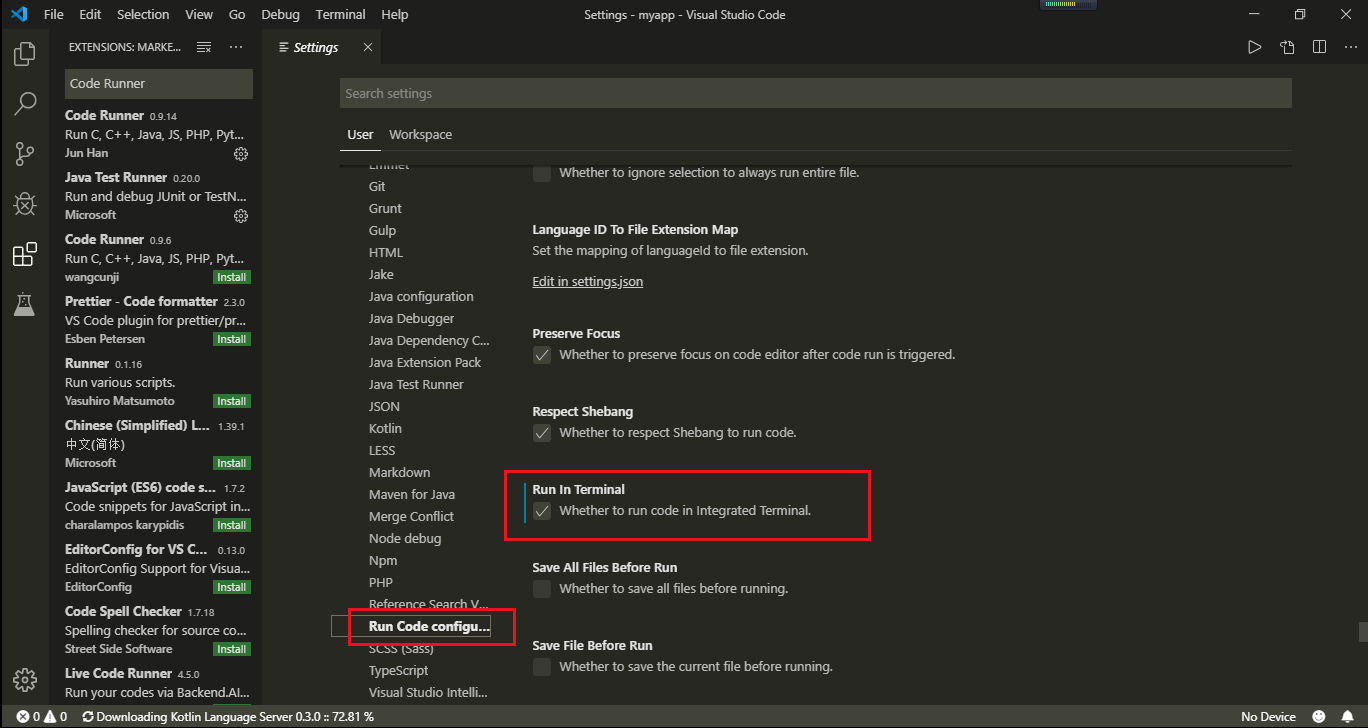Open the Explorer view in the activity bar
Image resolution: width=1368 pixels, height=728 pixels.
[x=24, y=54]
